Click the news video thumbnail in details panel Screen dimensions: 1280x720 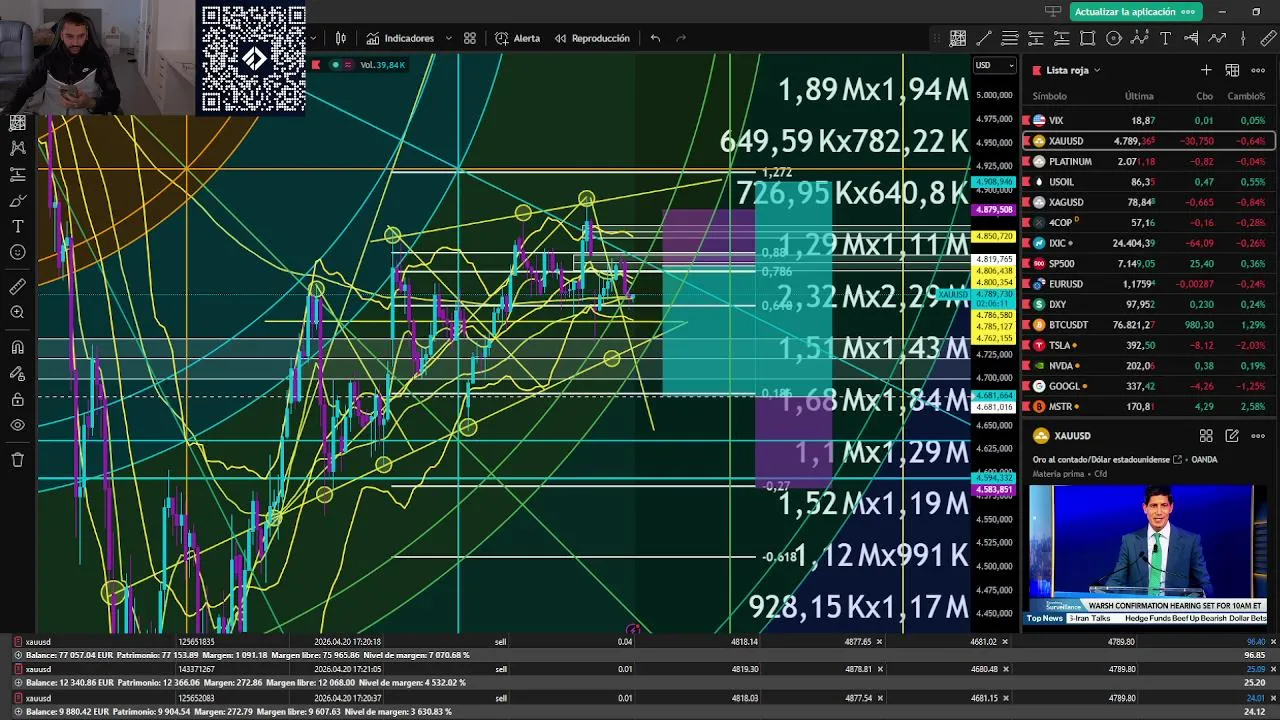click(x=1148, y=555)
